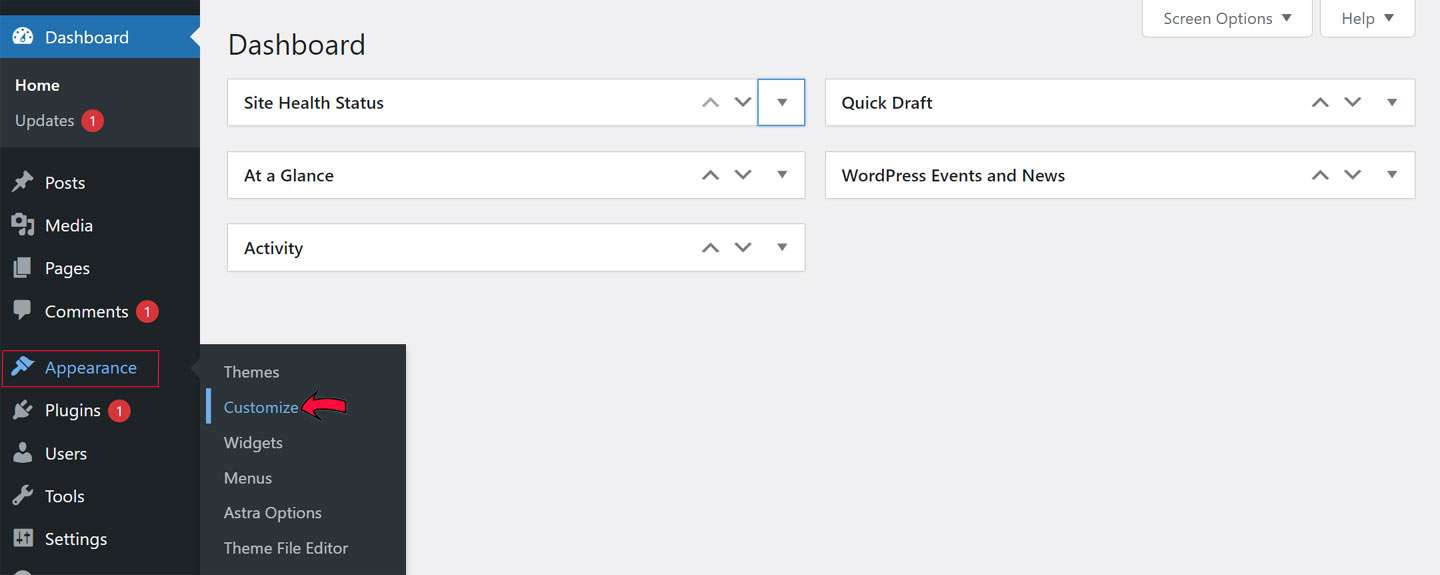The height and width of the screenshot is (575, 1440).
Task: Click the Media library icon
Action: pyautogui.click(x=22, y=225)
